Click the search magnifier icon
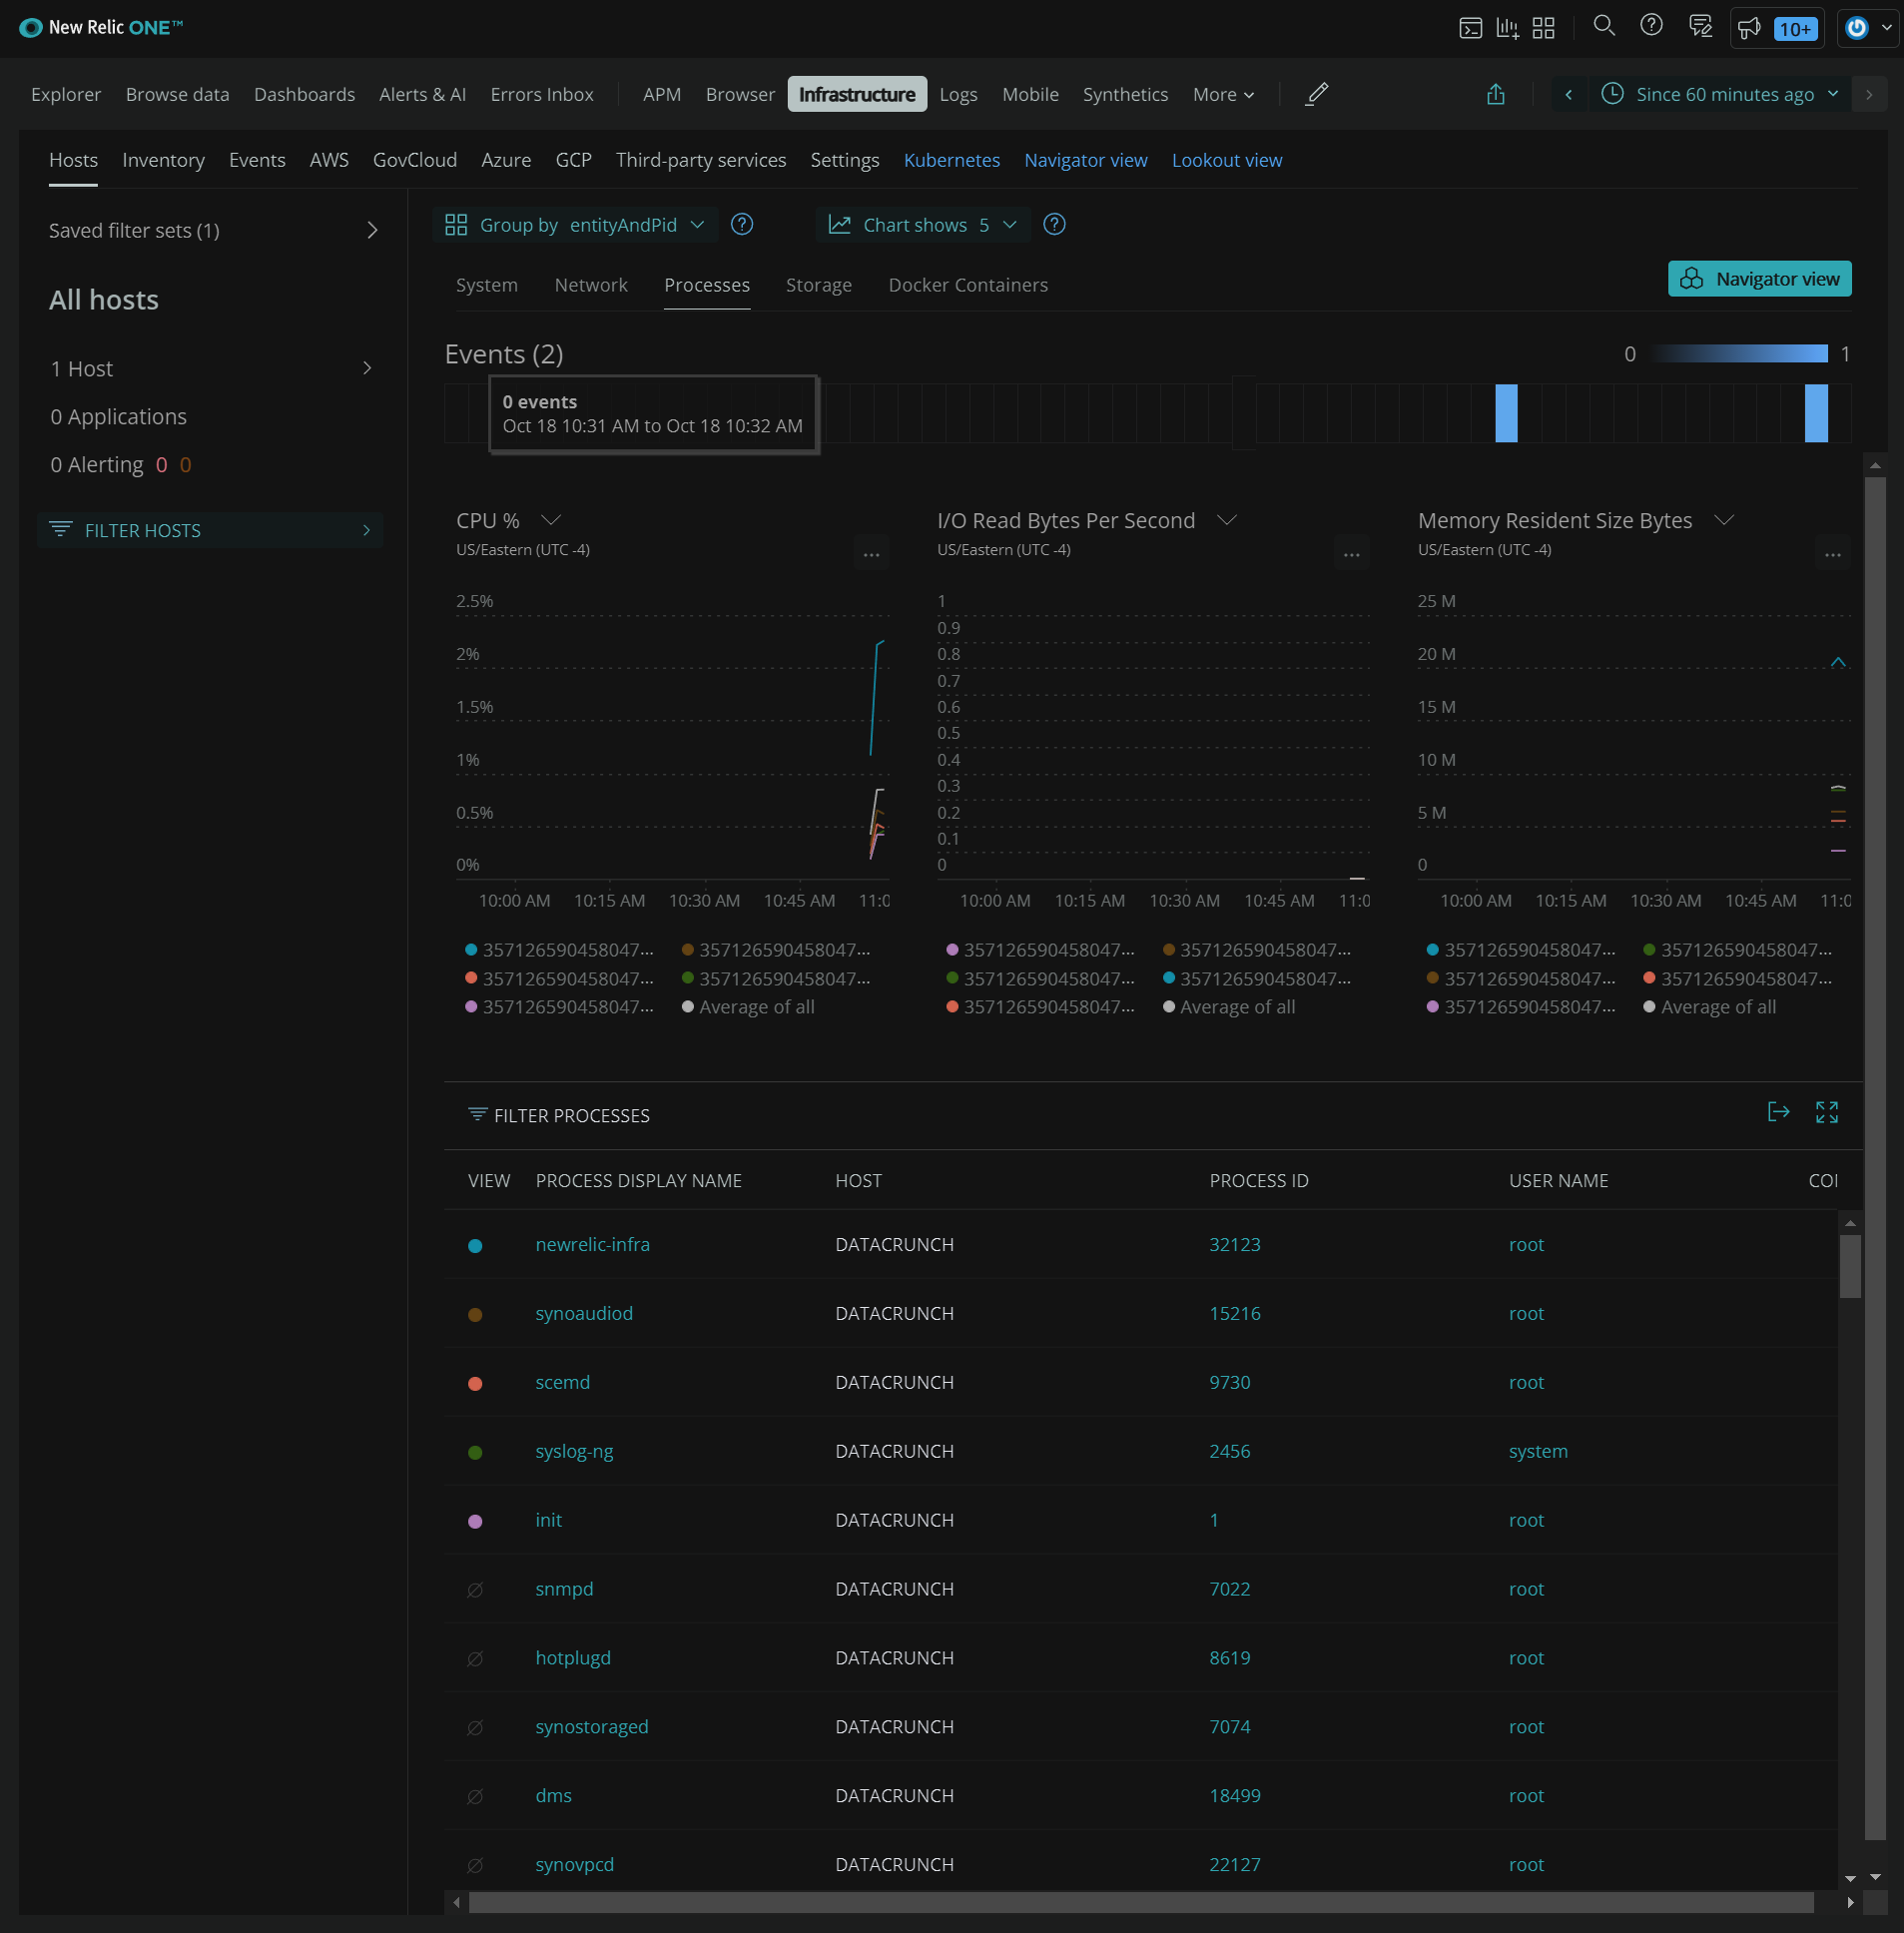 [x=1604, y=26]
